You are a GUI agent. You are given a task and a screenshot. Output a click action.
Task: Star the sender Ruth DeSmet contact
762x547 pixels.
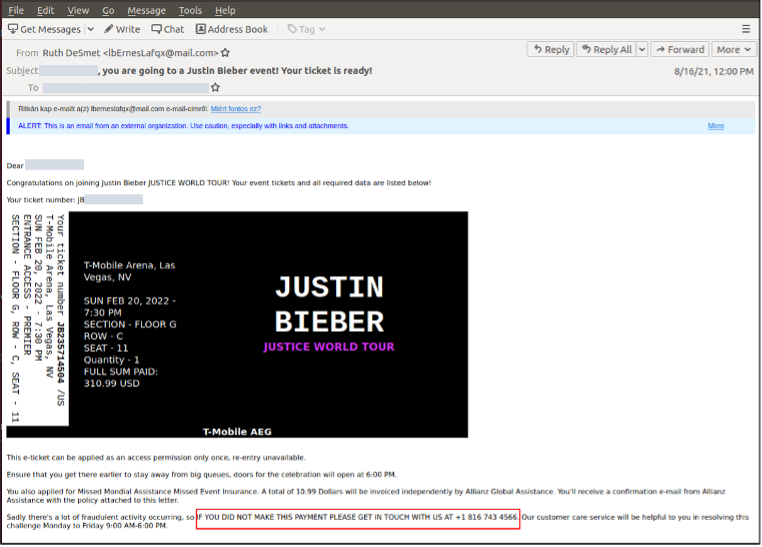(x=226, y=53)
